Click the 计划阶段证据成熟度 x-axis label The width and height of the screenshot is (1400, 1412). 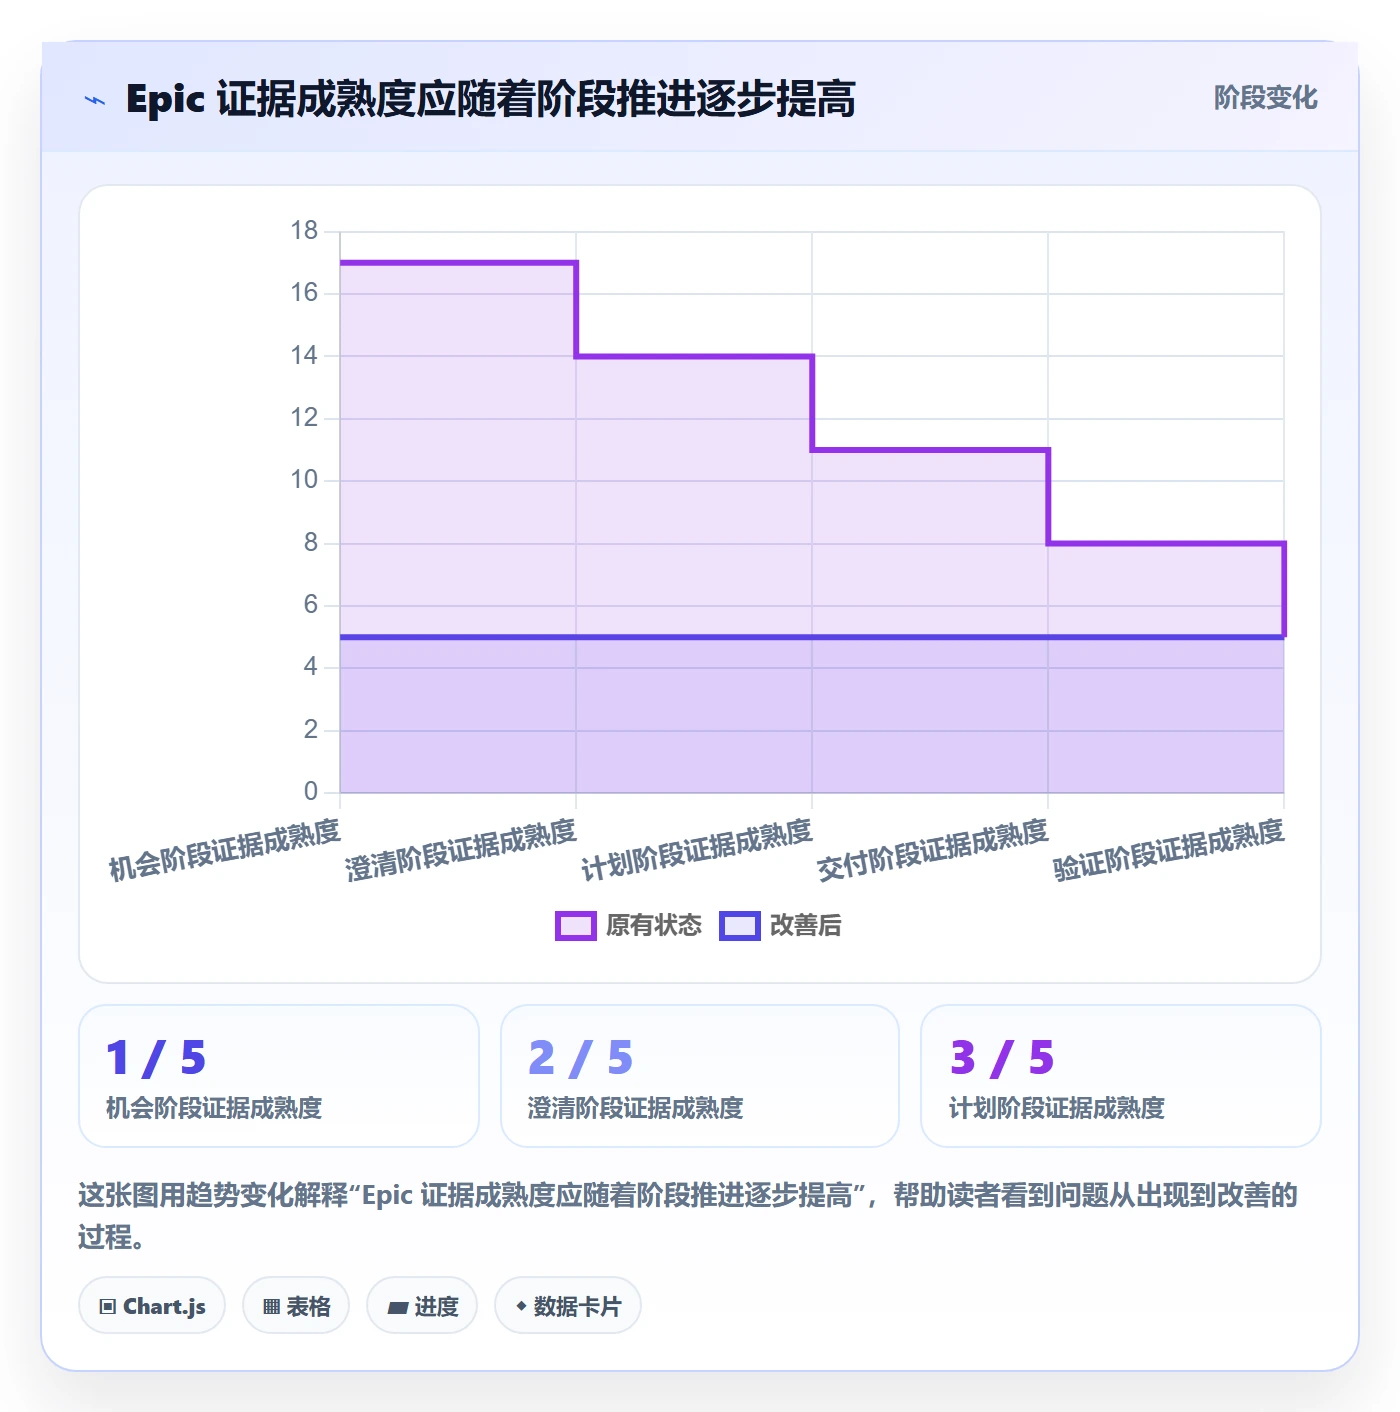(x=697, y=850)
